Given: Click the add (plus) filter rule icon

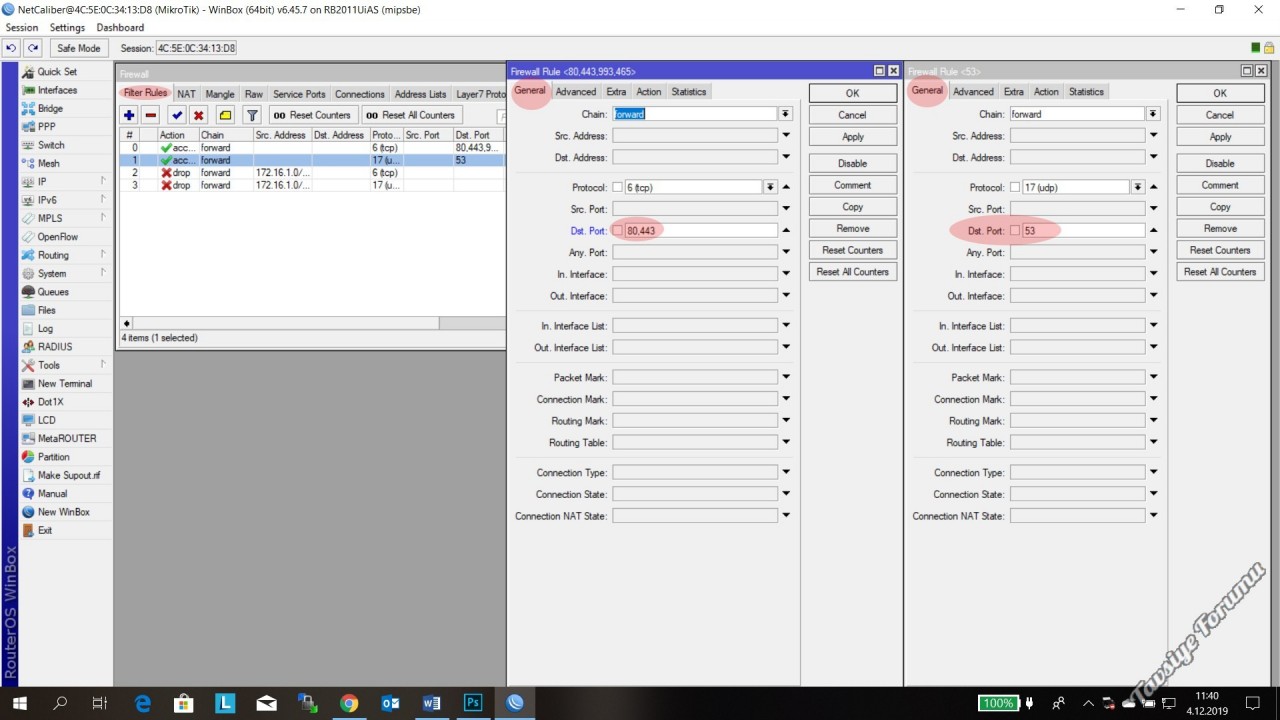Looking at the screenshot, I should click(x=129, y=115).
